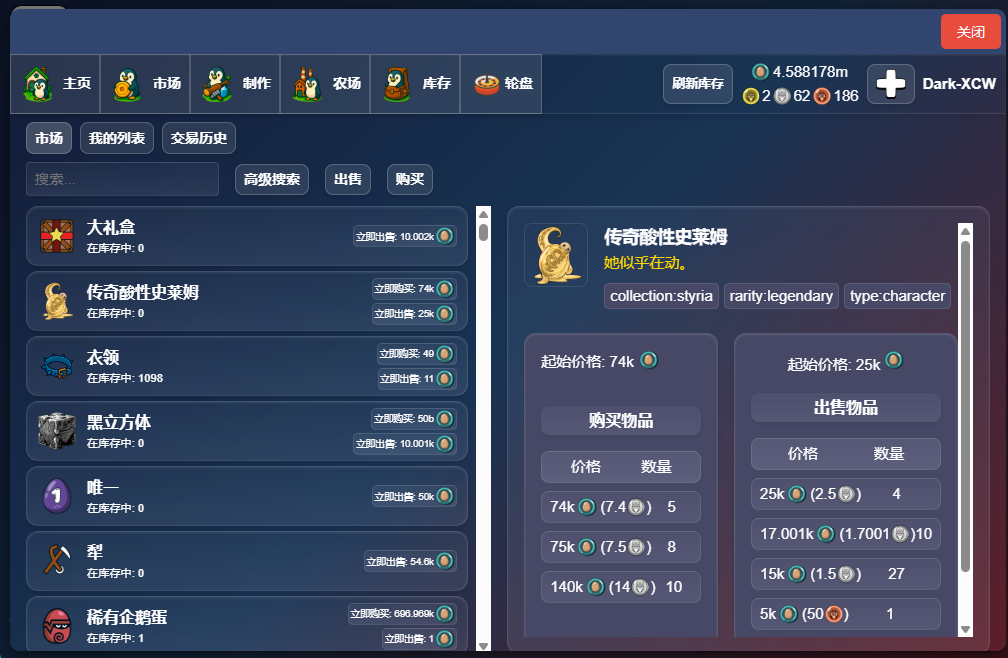1008x658 pixels.
Task: Switch to the 交易历史 tab
Action: [x=199, y=138]
